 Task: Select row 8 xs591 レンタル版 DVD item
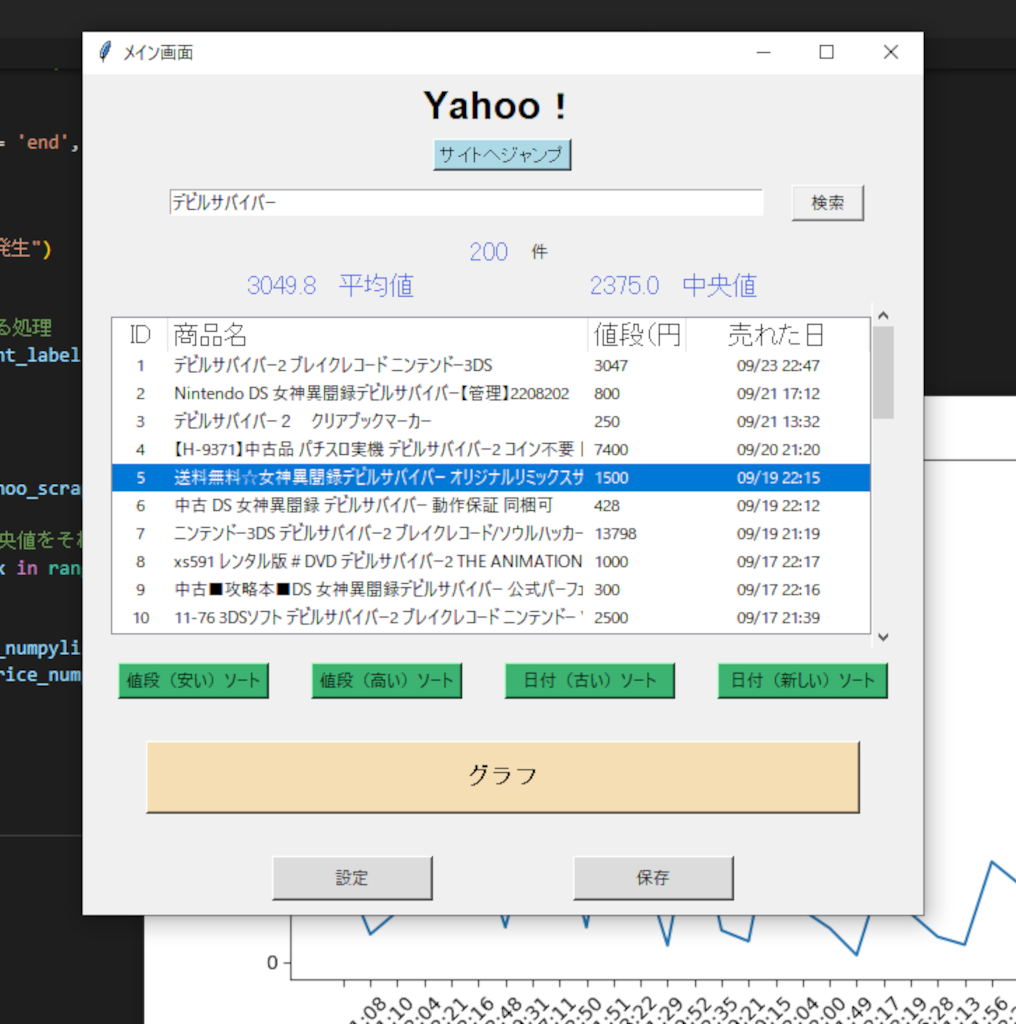pyautogui.click(x=491, y=562)
